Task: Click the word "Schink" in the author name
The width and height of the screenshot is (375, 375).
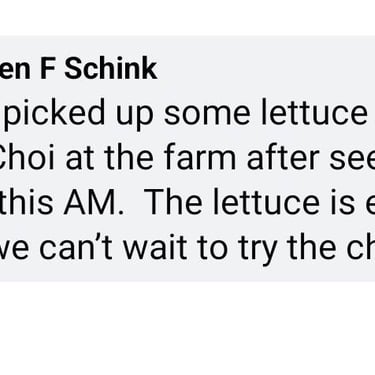Action: point(110,69)
